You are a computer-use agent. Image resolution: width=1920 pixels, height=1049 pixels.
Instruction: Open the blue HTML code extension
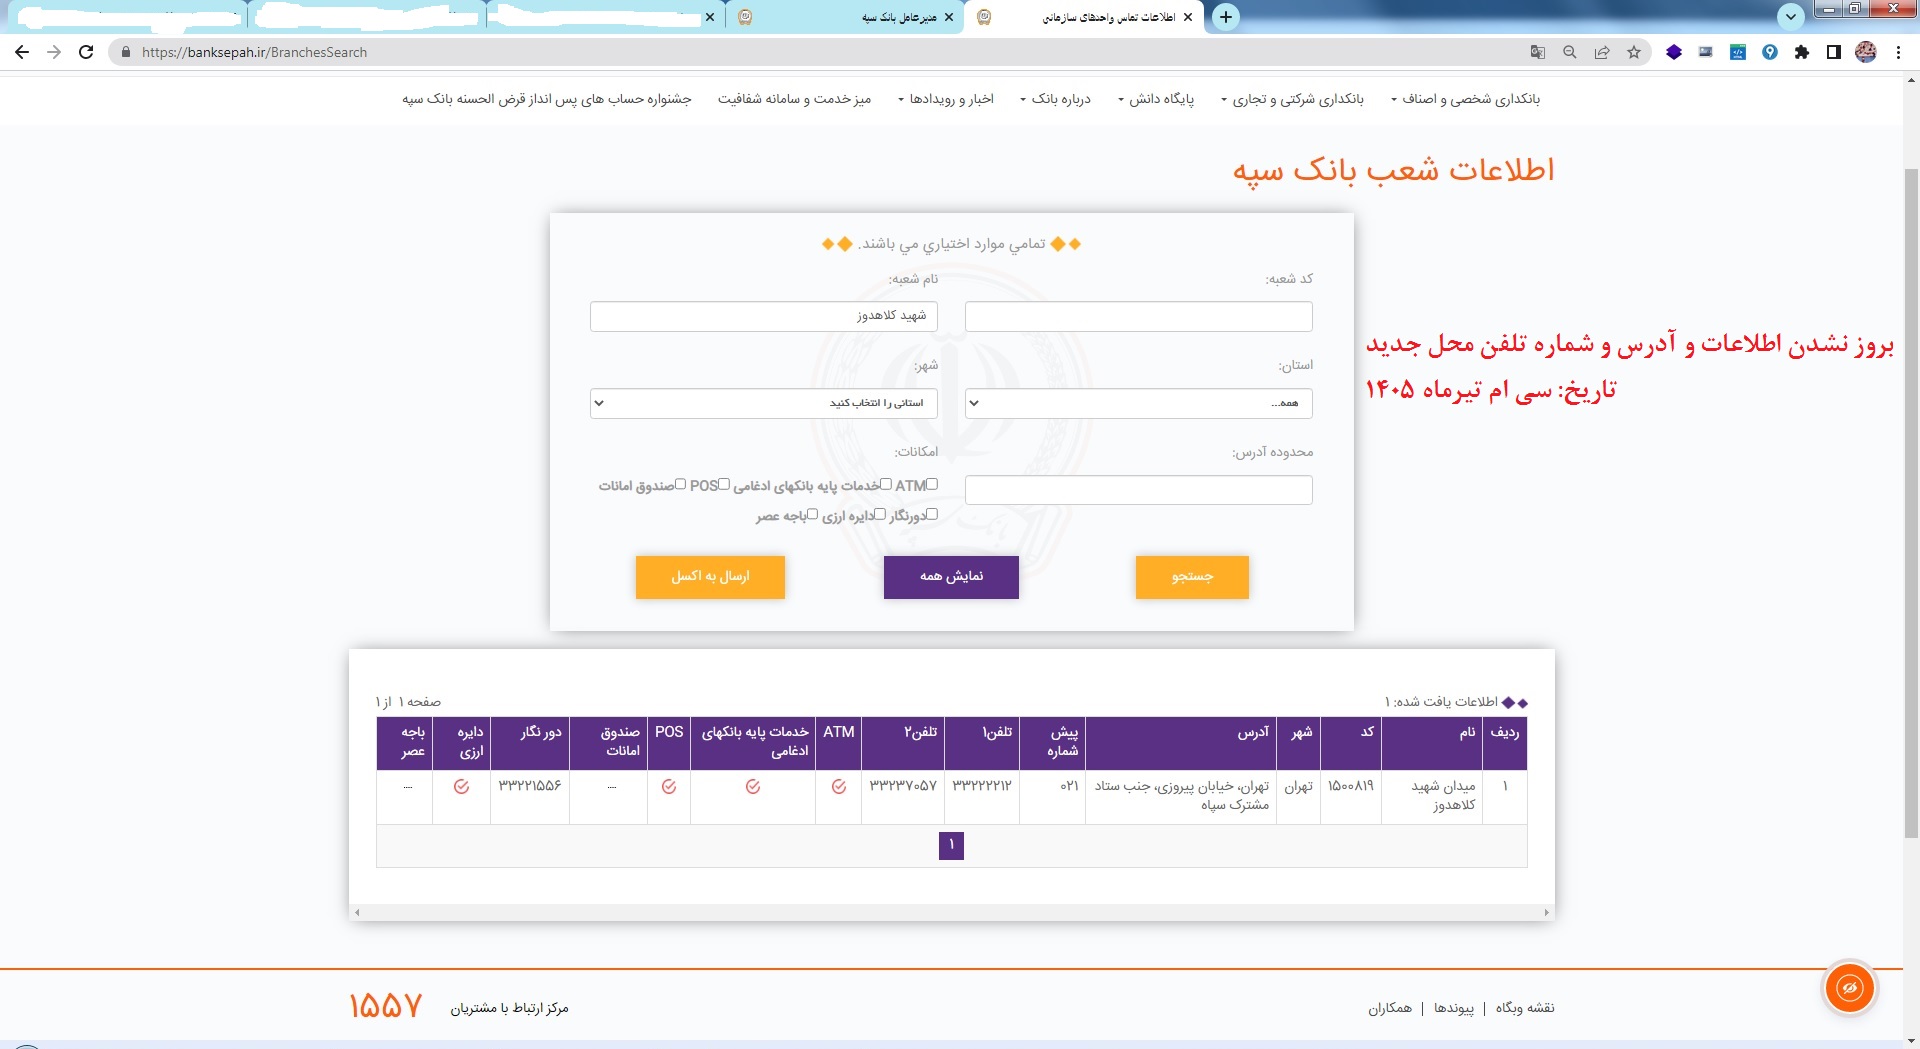point(1738,52)
